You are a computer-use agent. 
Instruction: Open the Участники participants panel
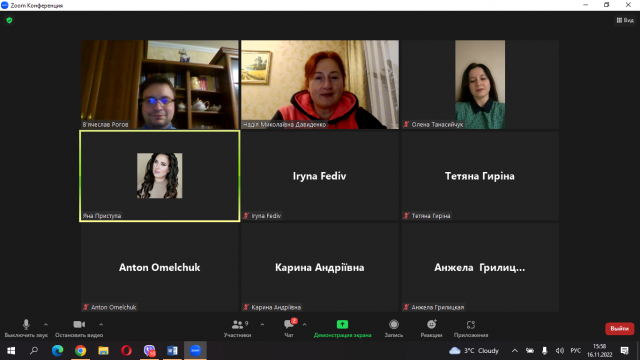click(x=238, y=328)
